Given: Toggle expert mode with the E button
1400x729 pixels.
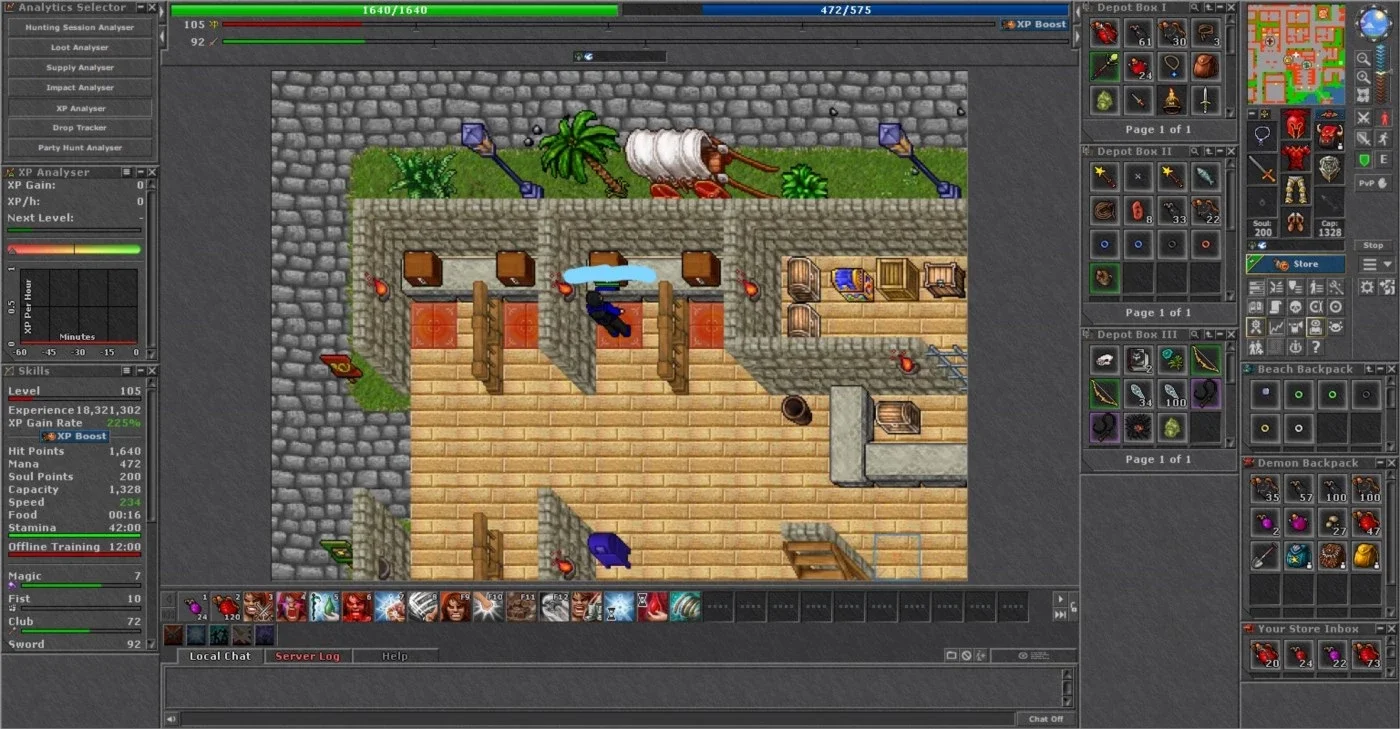Looking at the screenshot, I should click(x=1385, y=160).
